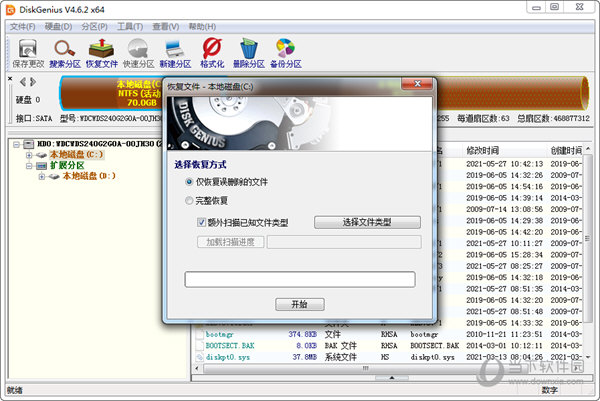Image resolution: width=600 pixels, height=401 pixels.
Task: Select 本地磁盘 (C:) label in tree
Action: 77,155
